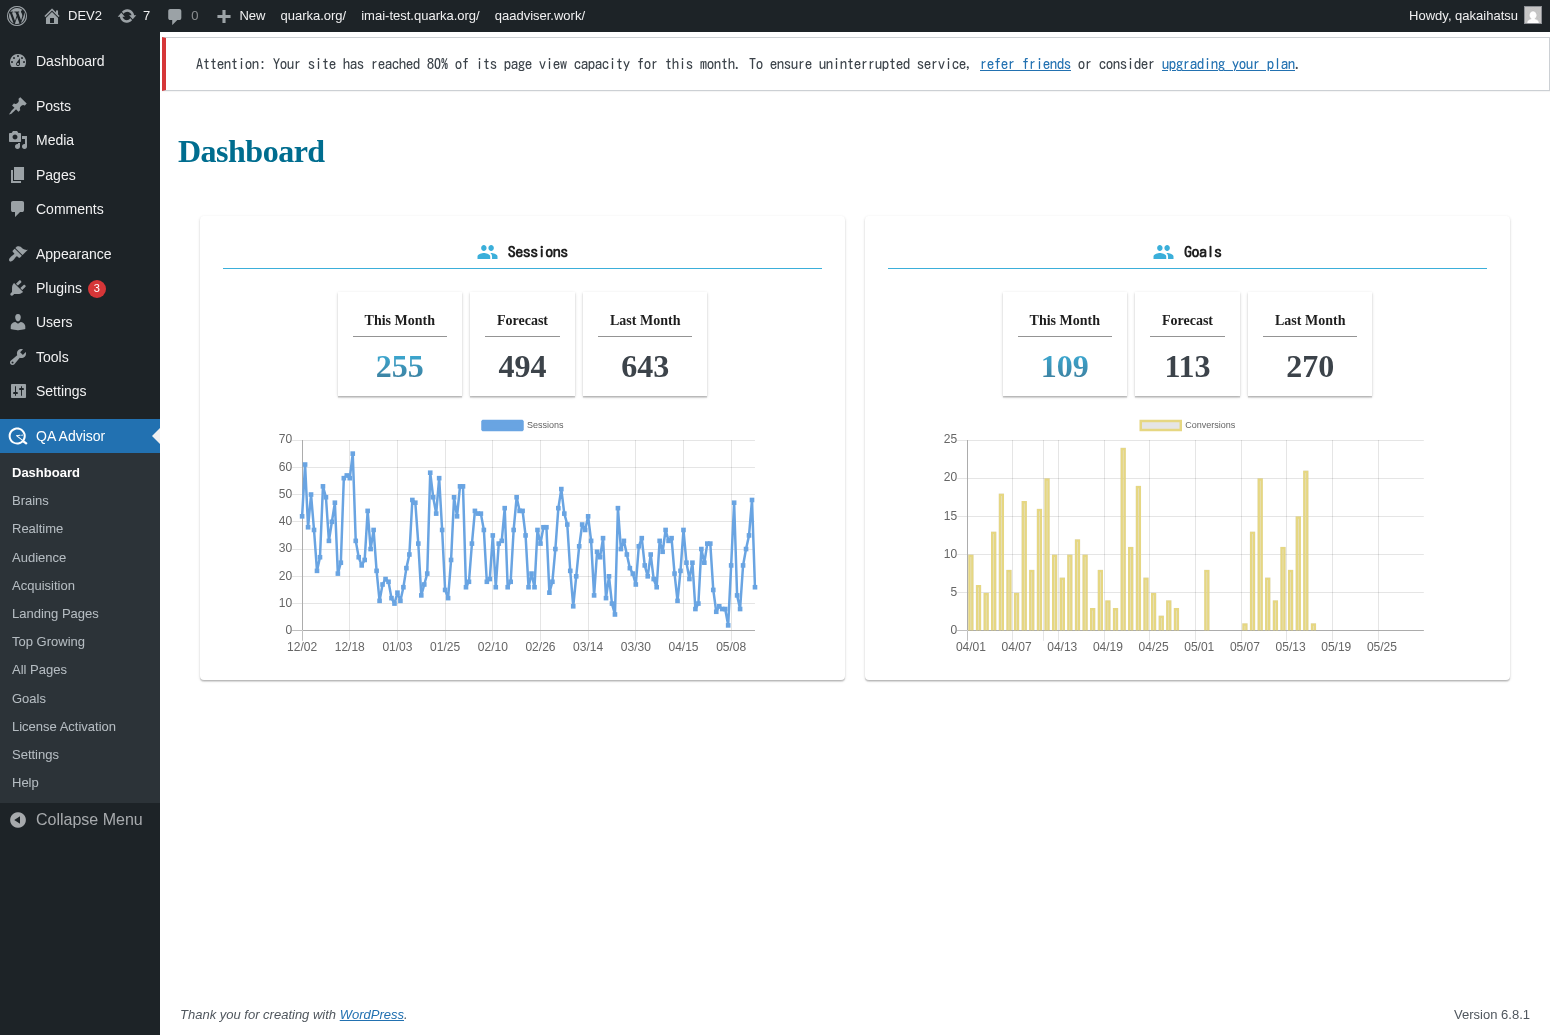Open the updates icon showing 7
Screen dimensions: 1550x1035
tap(127, 16)
